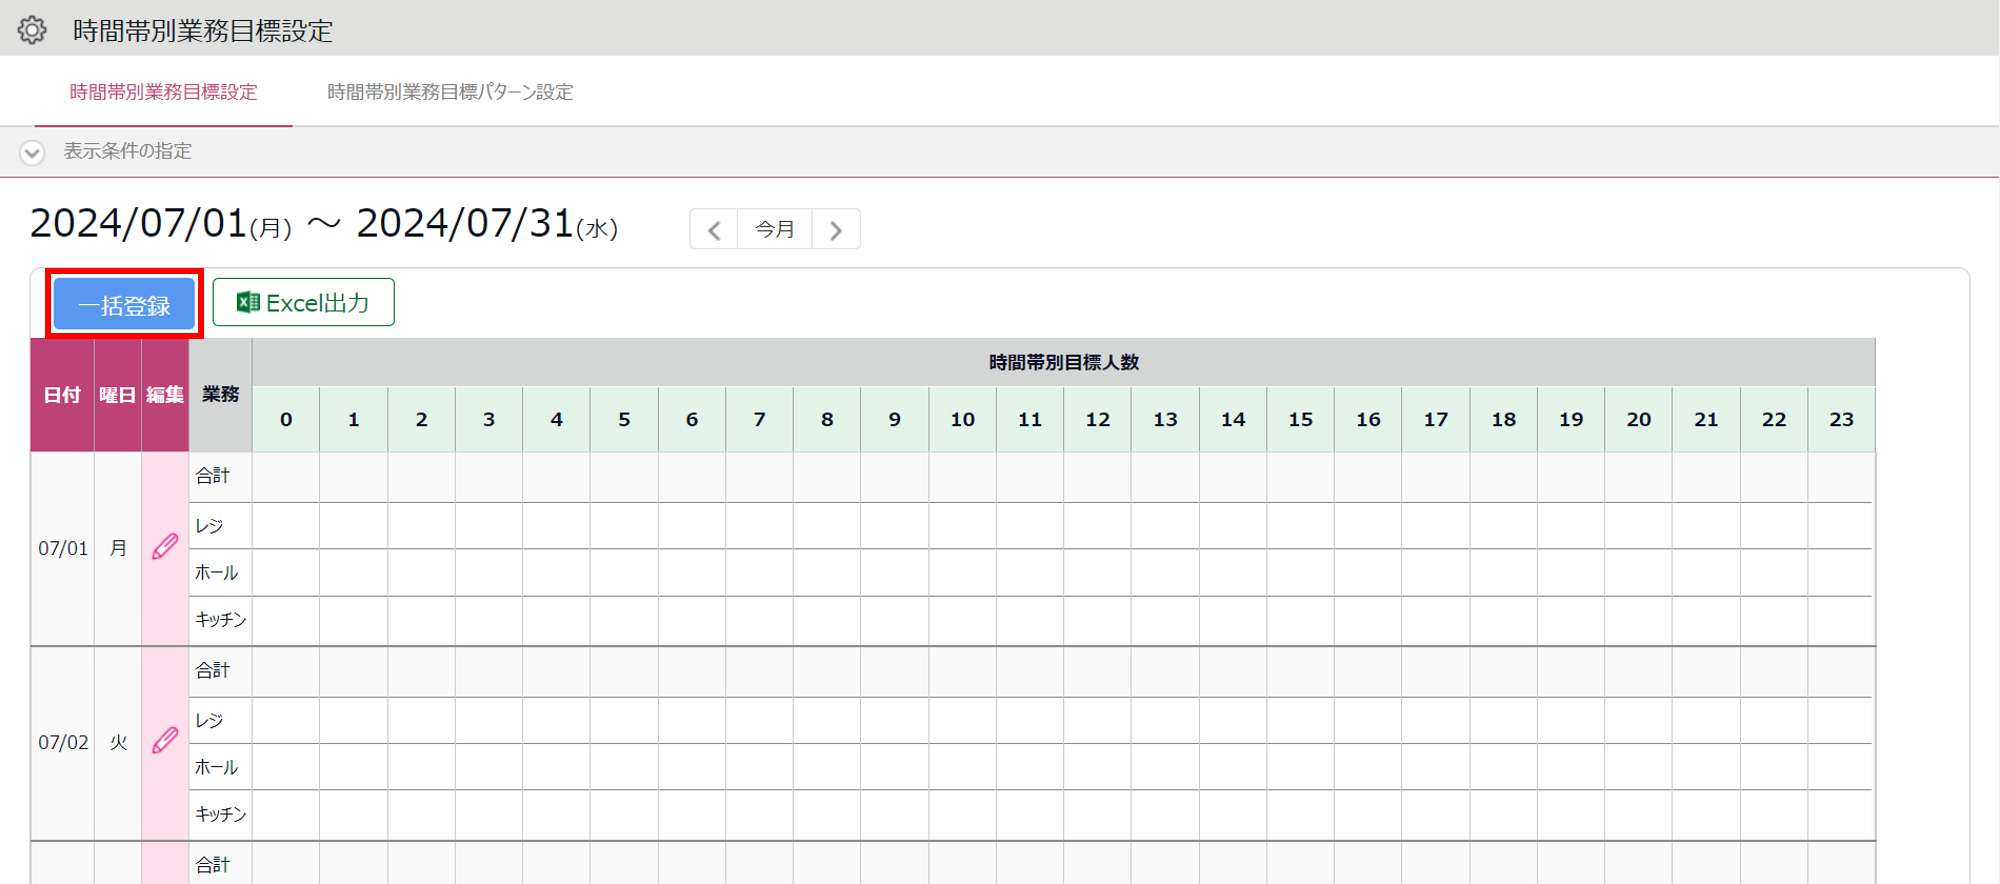Click hour 15 column header
The height and width of the screenshot is (884, 2000).
tap(1301, 419)
